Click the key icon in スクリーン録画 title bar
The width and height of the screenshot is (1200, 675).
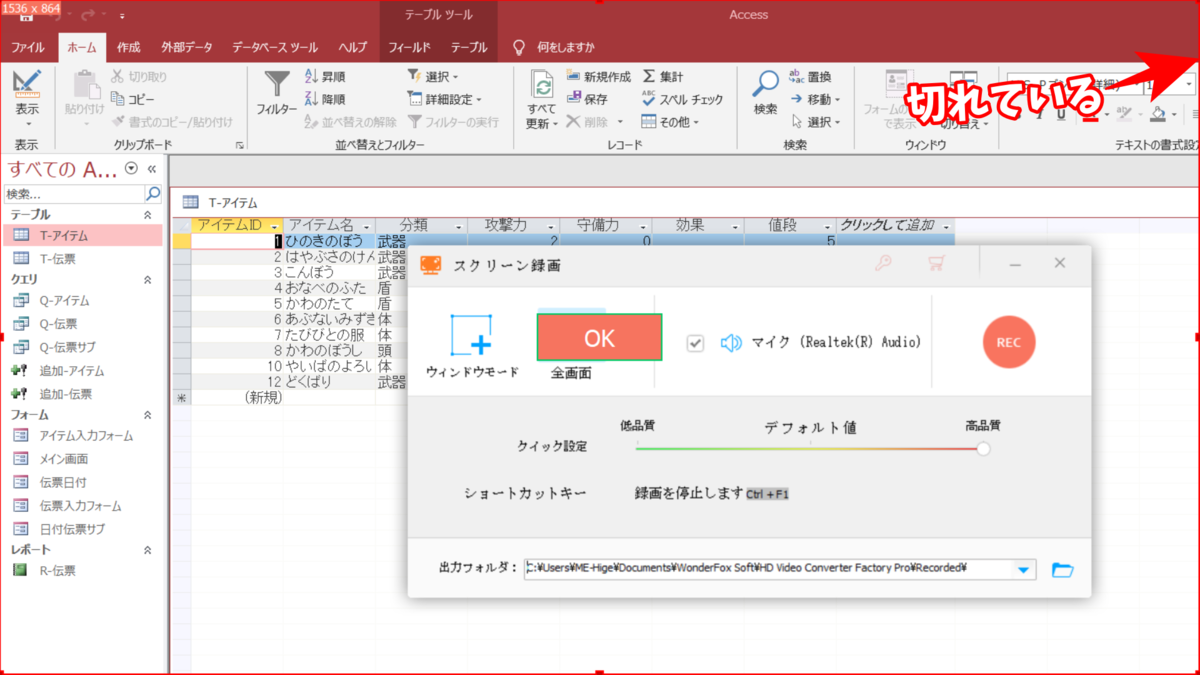coord(883,264)
